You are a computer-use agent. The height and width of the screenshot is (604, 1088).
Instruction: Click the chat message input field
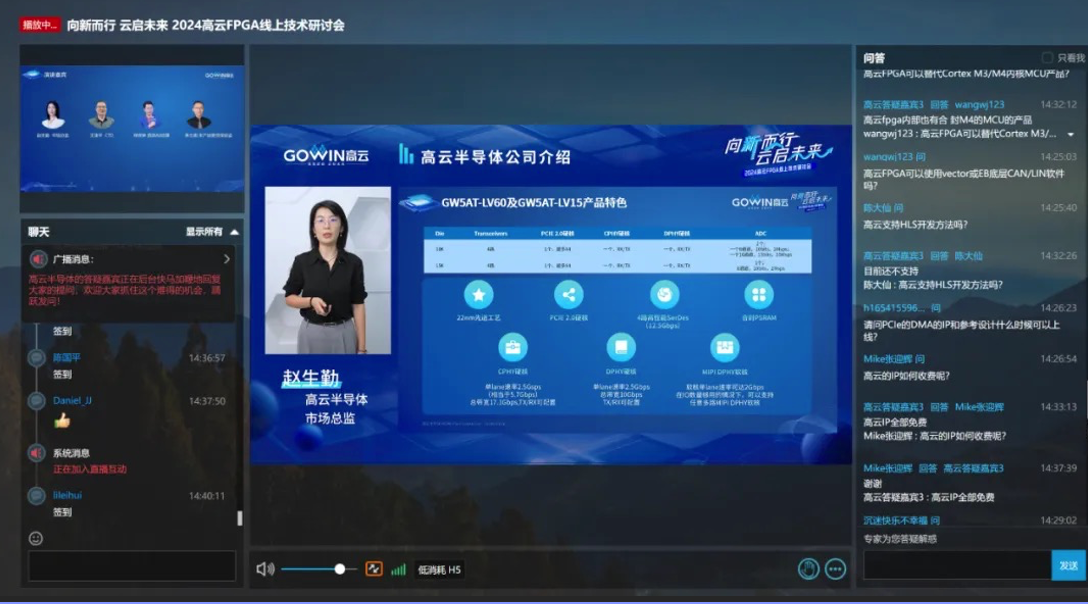[132, 566]
